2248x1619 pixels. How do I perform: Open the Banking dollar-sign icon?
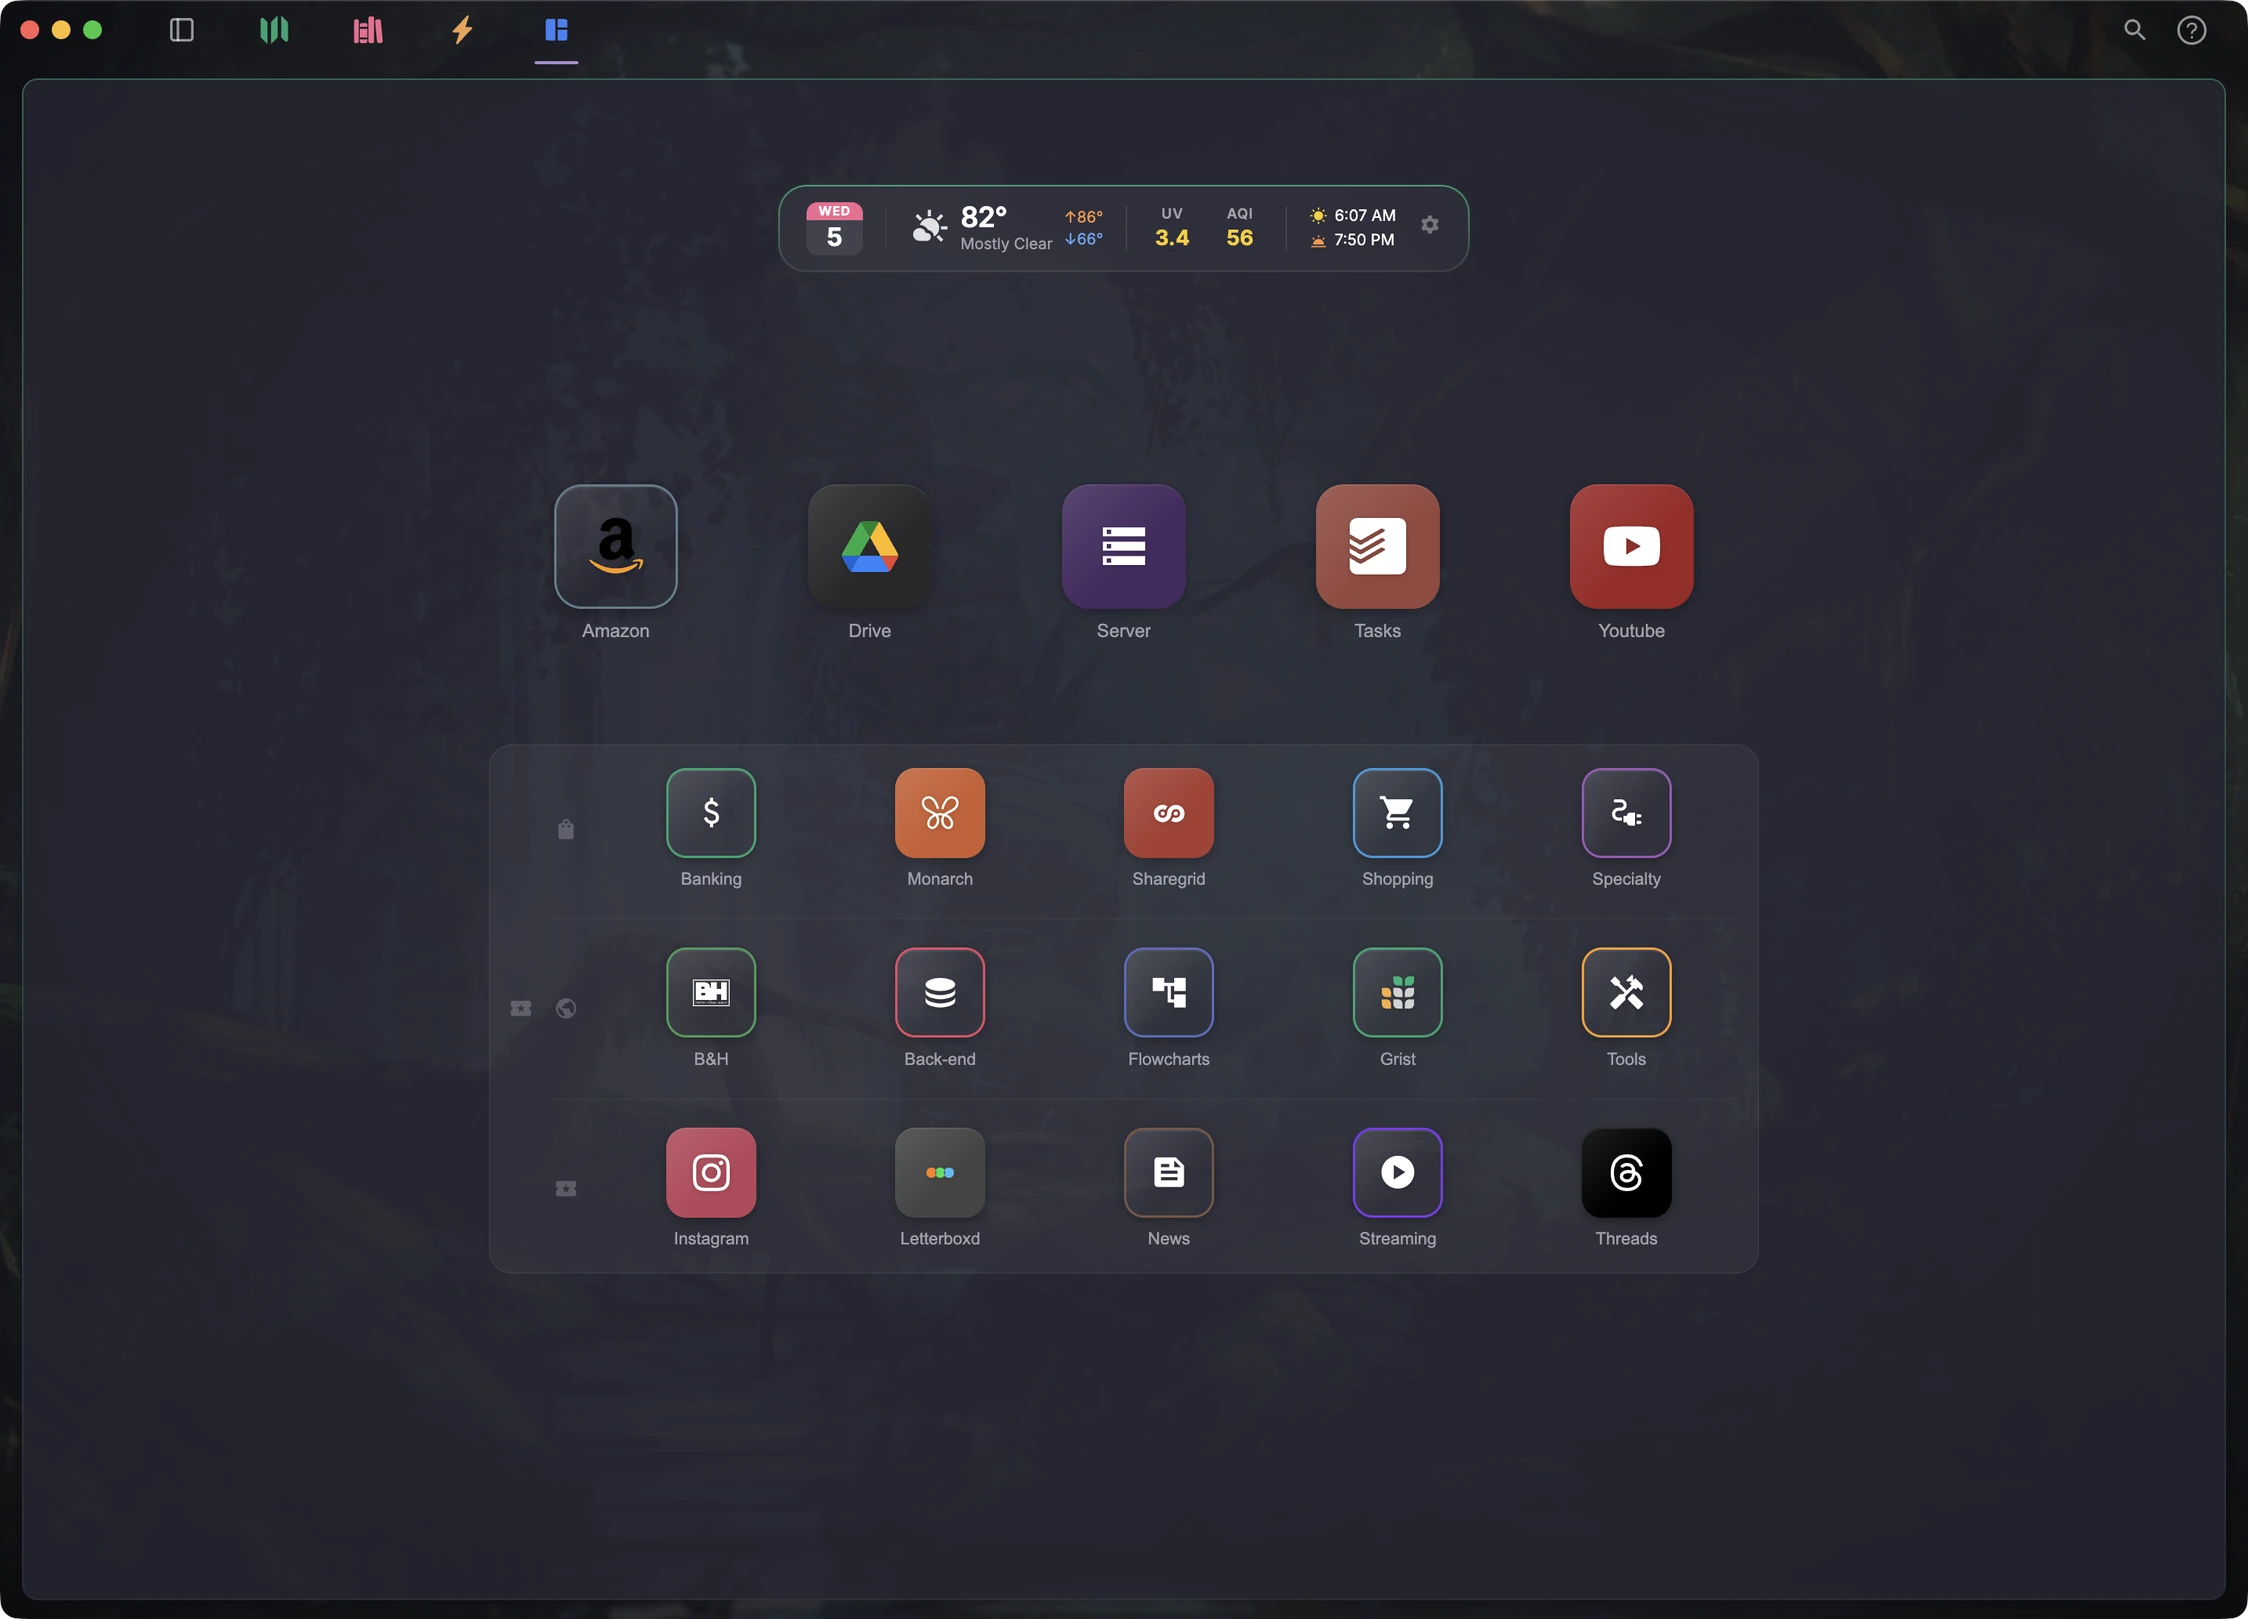click(x=711, y=812)
